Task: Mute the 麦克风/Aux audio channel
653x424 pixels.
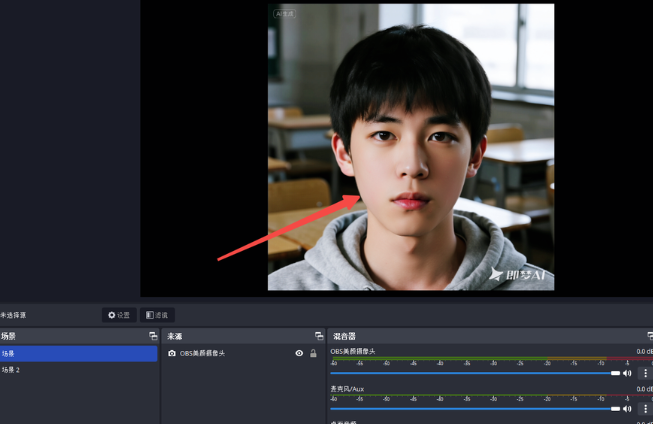Action: [x=627, y=409]
